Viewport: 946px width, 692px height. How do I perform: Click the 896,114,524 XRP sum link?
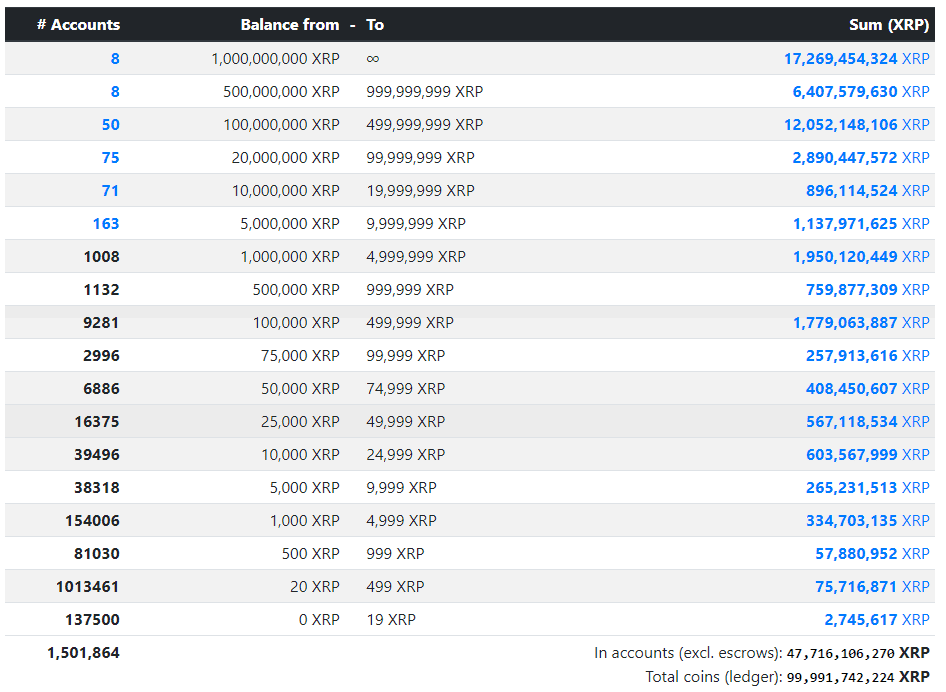pyautogui.click(x=868, y=191)
